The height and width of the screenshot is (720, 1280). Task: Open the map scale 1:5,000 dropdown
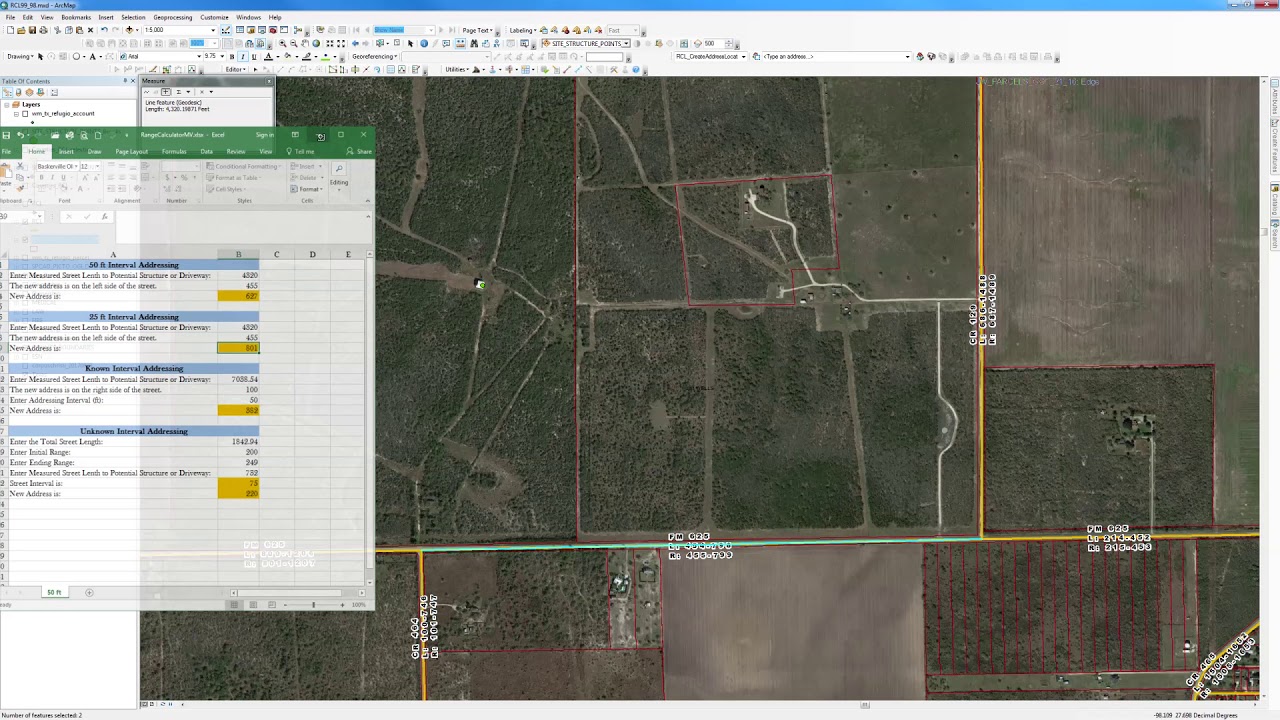213,30
